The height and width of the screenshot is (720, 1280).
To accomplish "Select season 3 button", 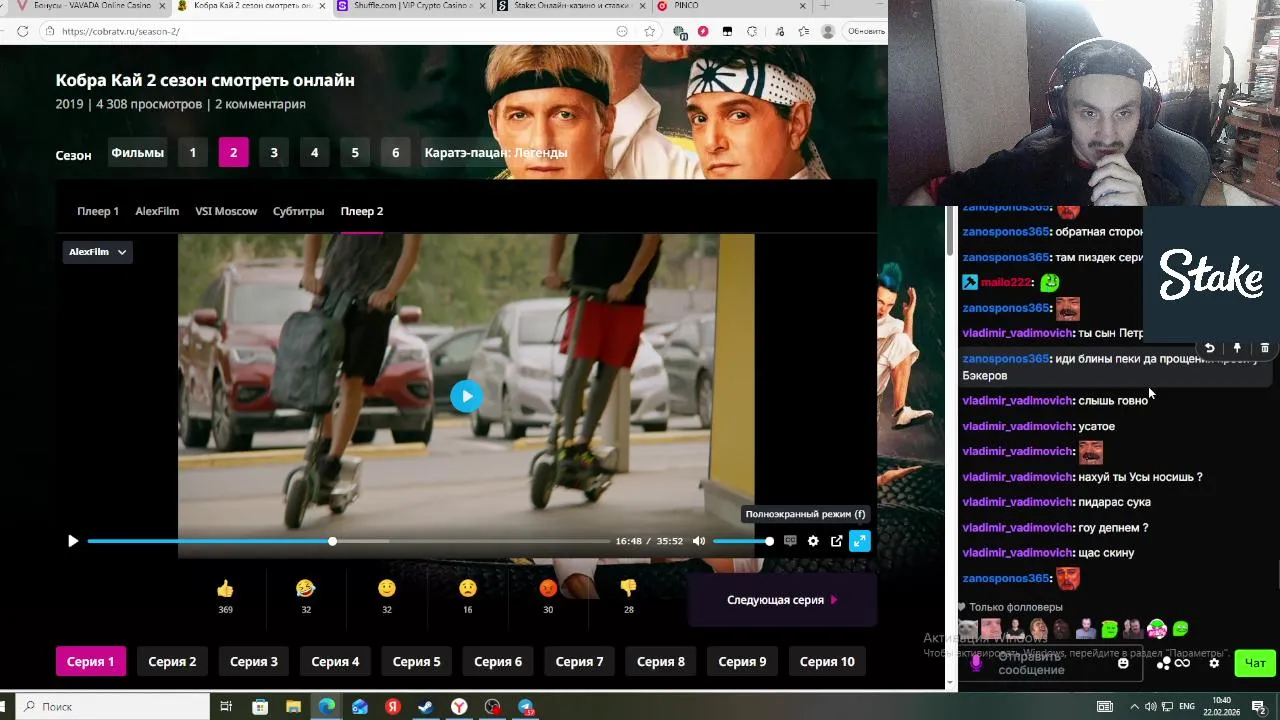I will (274, 153).
